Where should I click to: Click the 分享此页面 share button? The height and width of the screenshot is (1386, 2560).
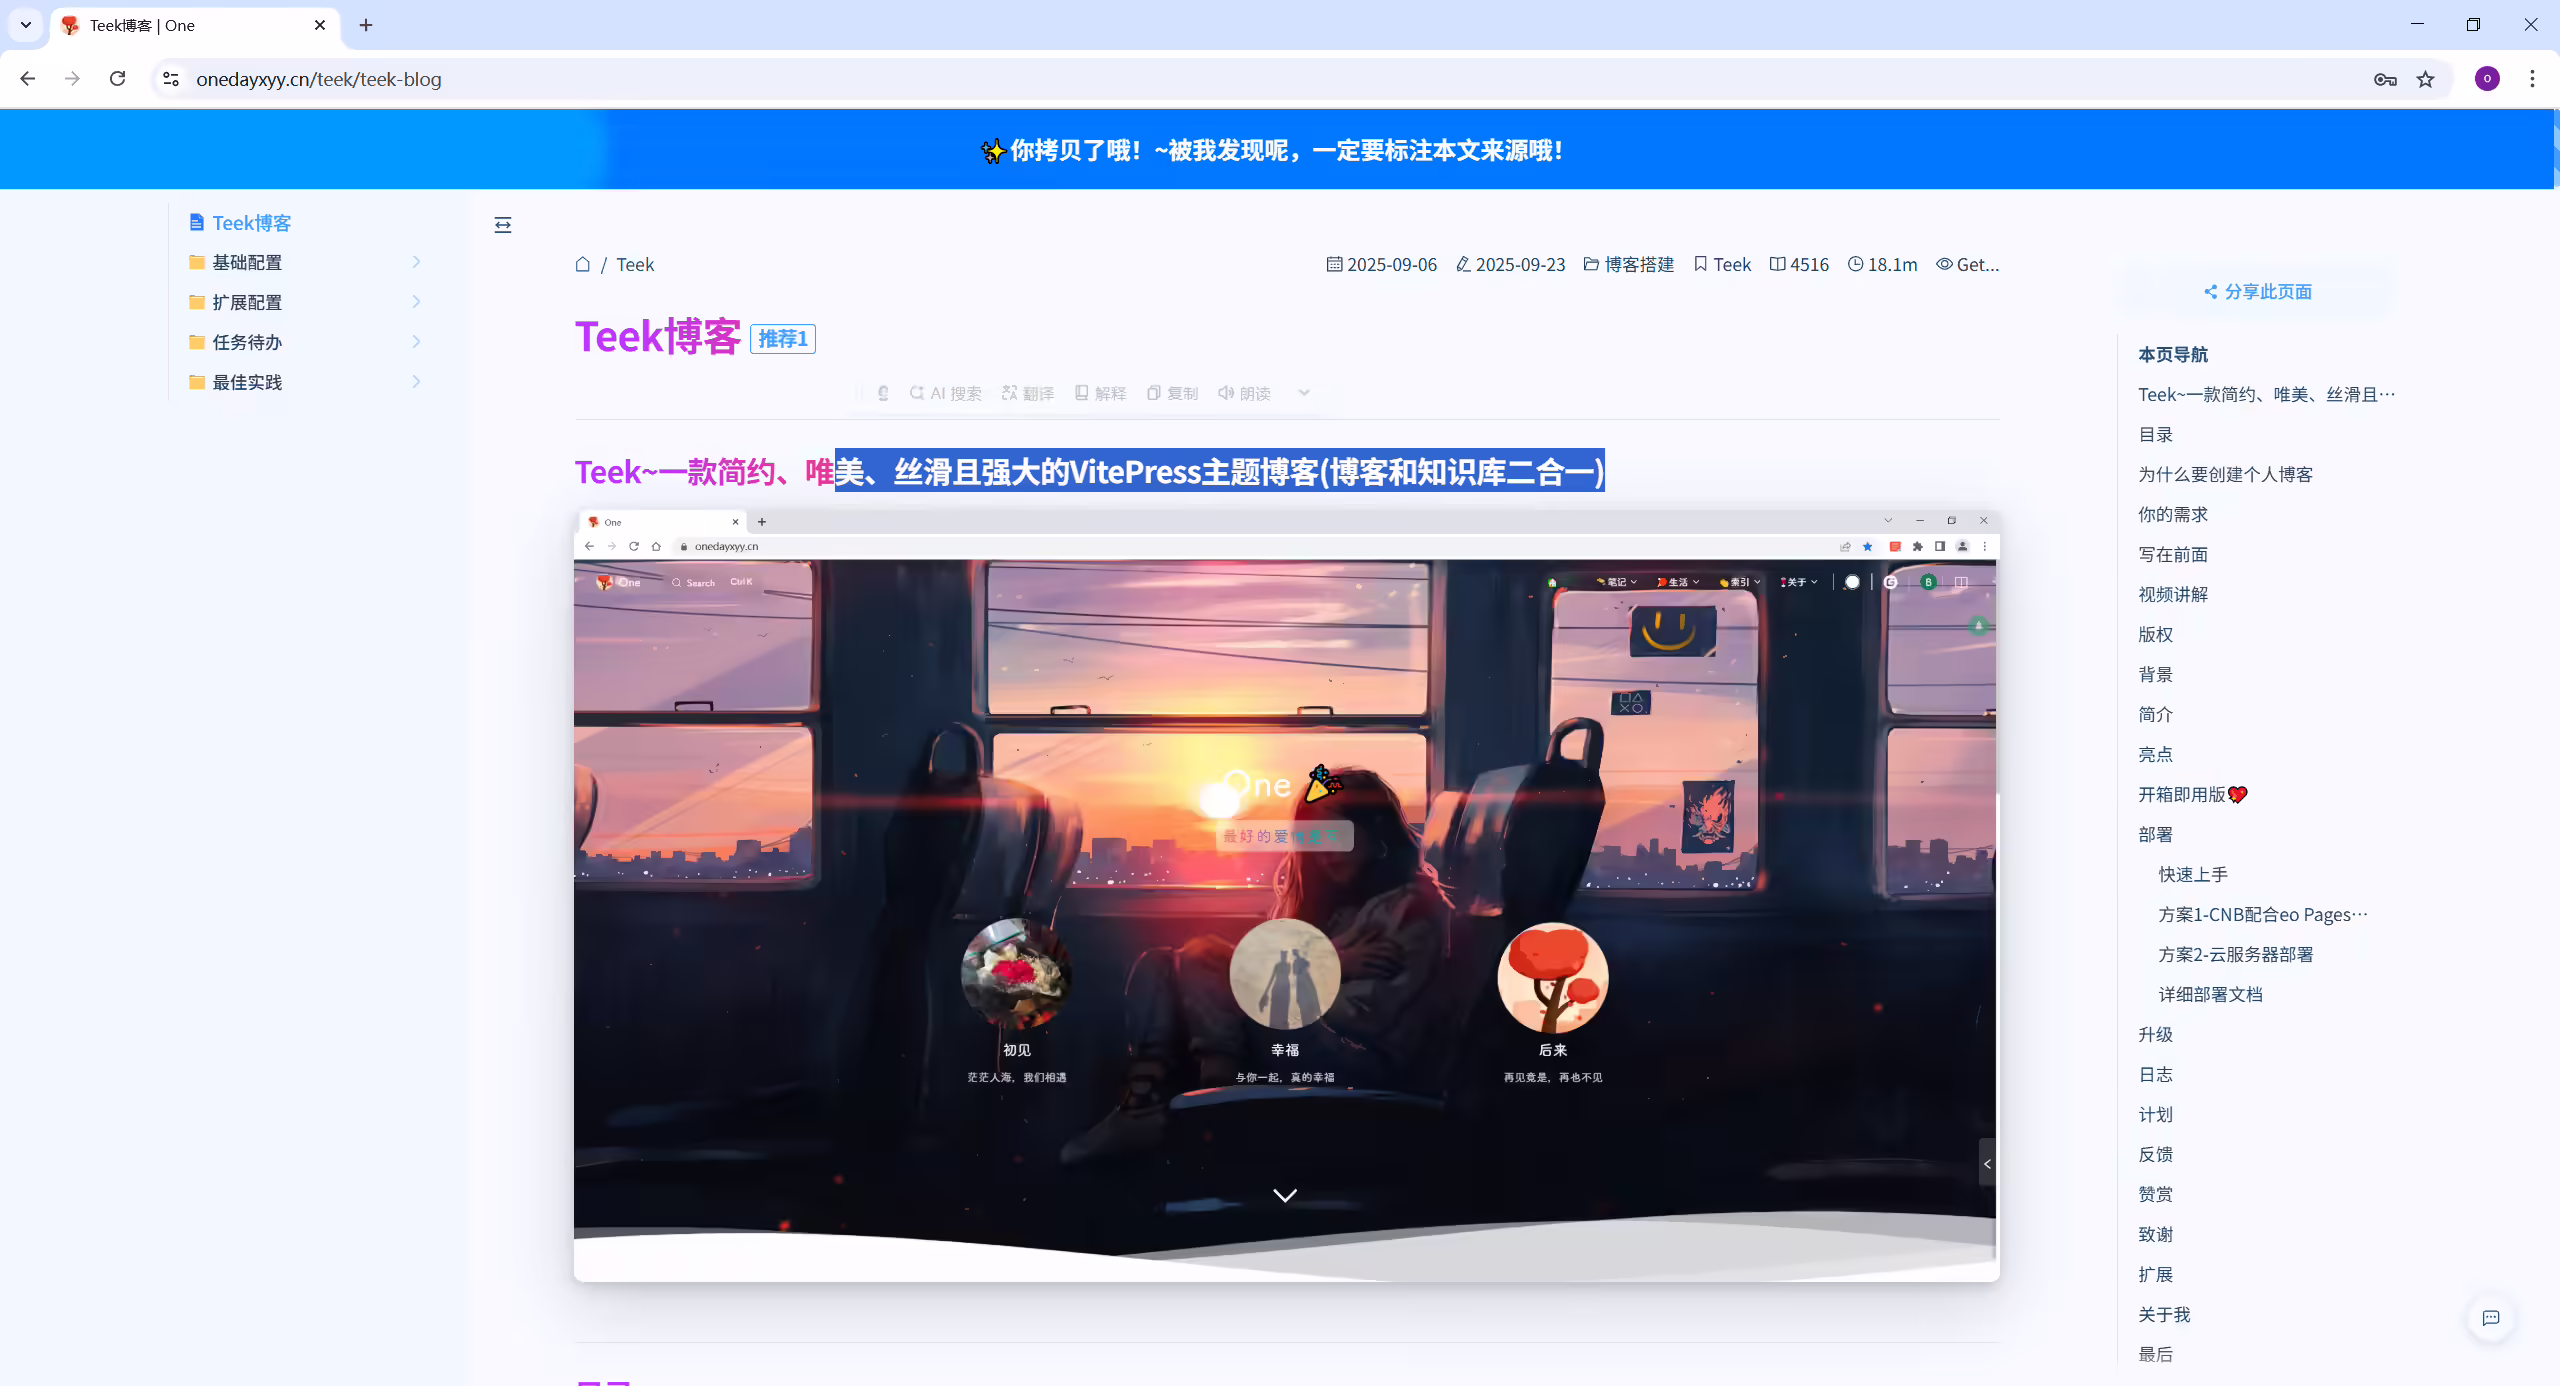2258,291
